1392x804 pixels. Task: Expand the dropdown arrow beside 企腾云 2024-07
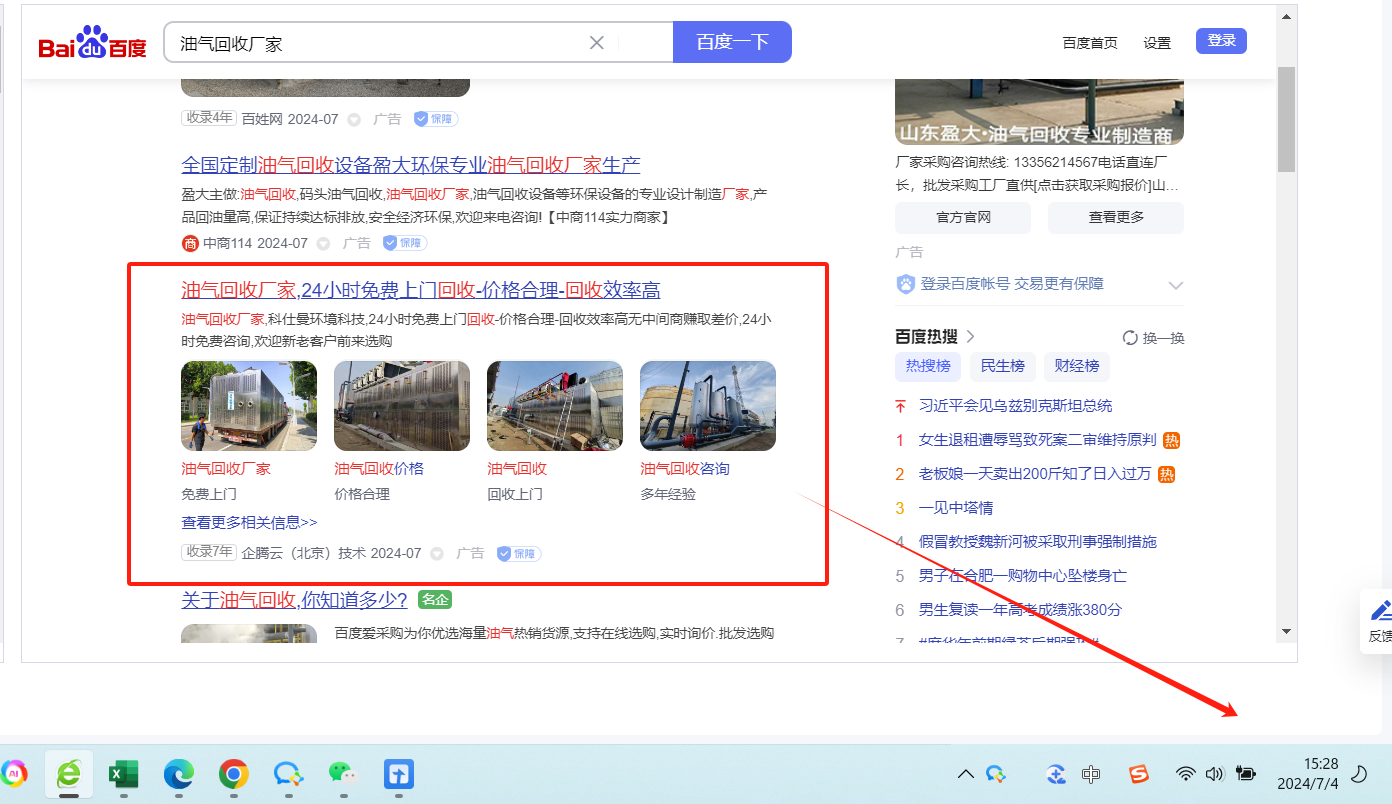tap(437, 553)
